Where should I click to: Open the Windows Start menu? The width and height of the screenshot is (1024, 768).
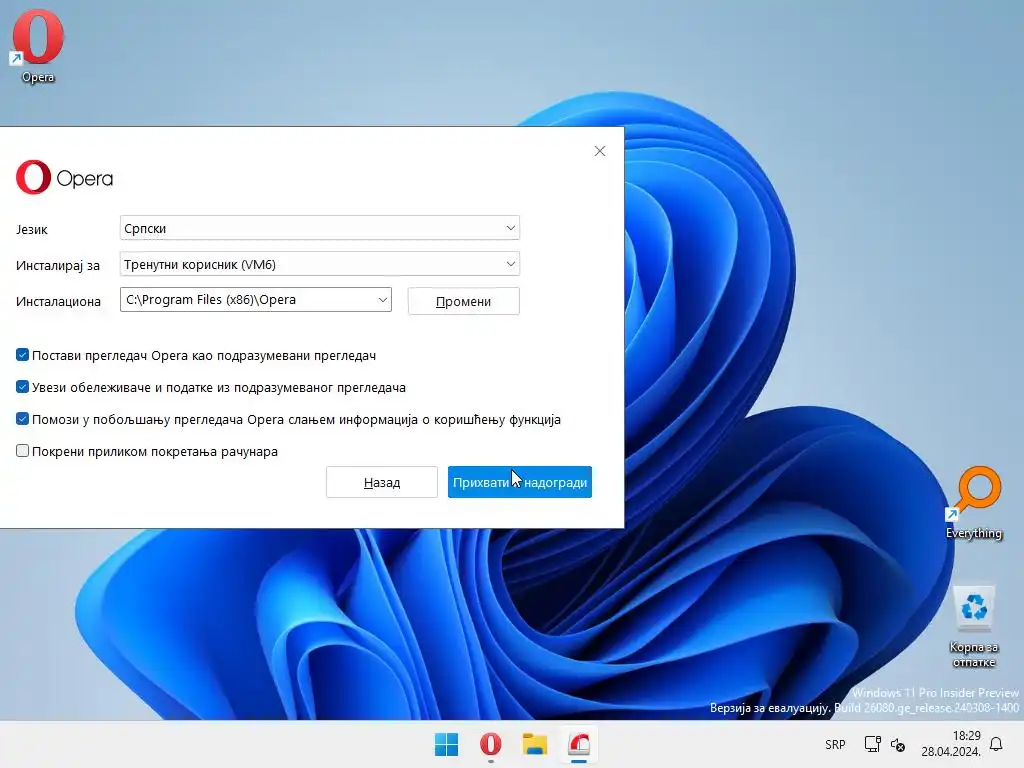pos(447,744)
